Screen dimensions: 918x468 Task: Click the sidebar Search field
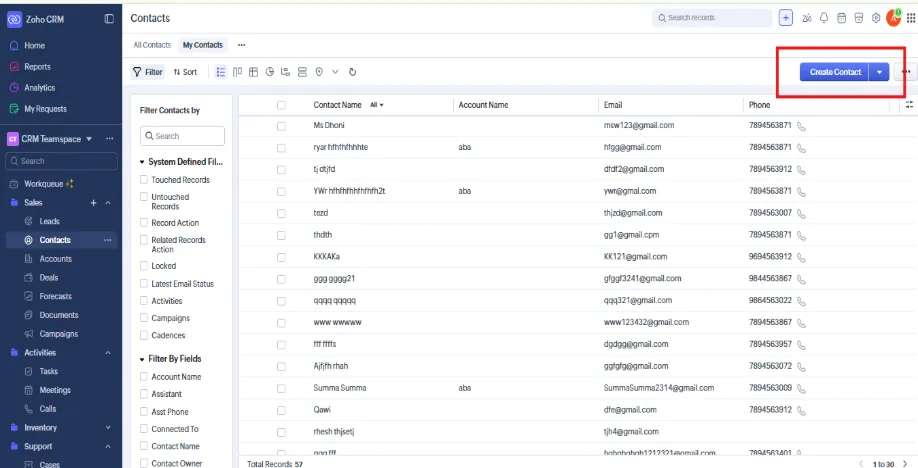[61, 161]
